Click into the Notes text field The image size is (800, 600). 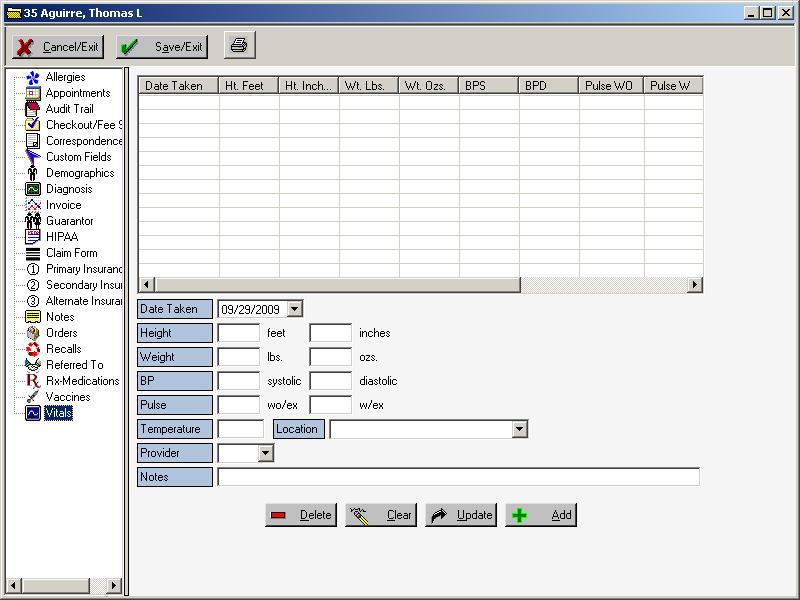coord(458,477)
